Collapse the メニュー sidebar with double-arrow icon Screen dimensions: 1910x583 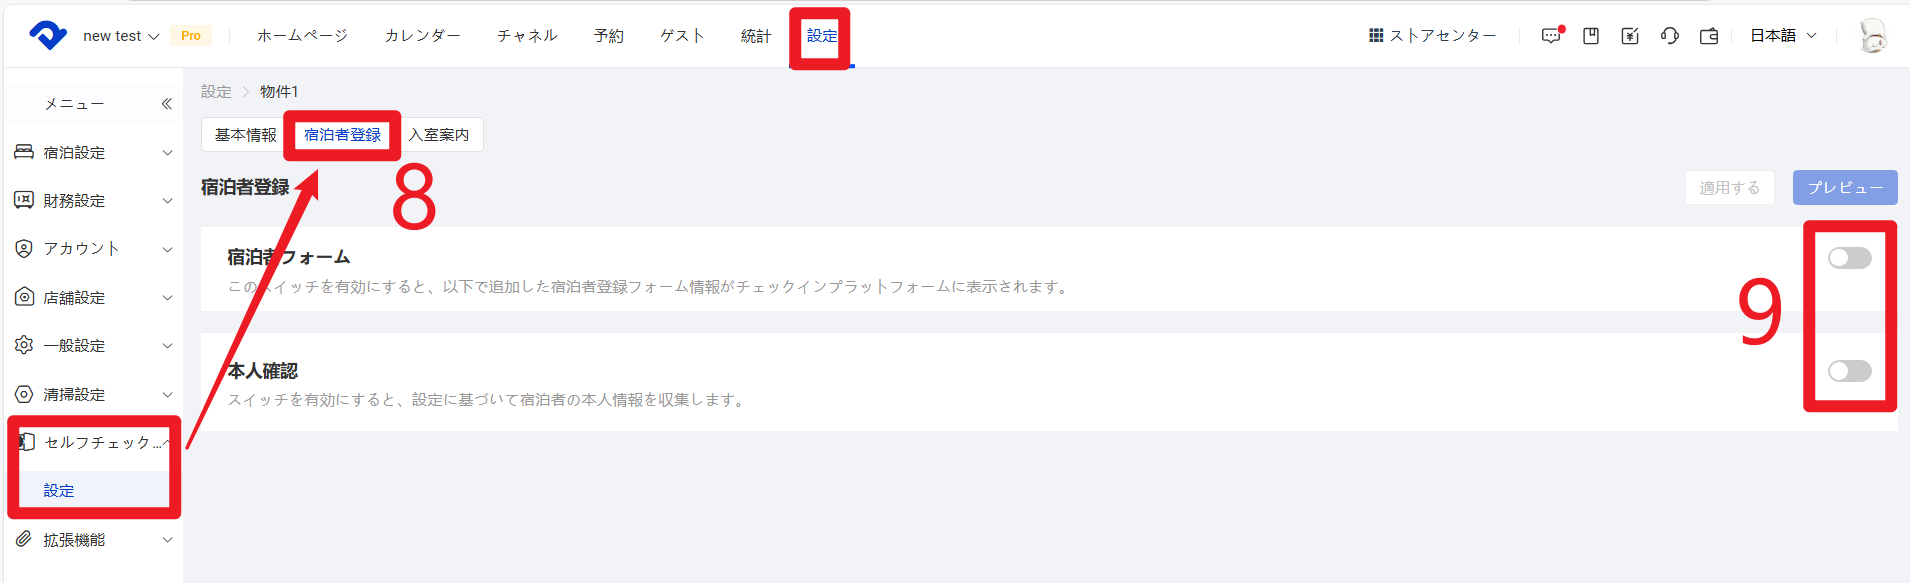(x=167, y=104)
